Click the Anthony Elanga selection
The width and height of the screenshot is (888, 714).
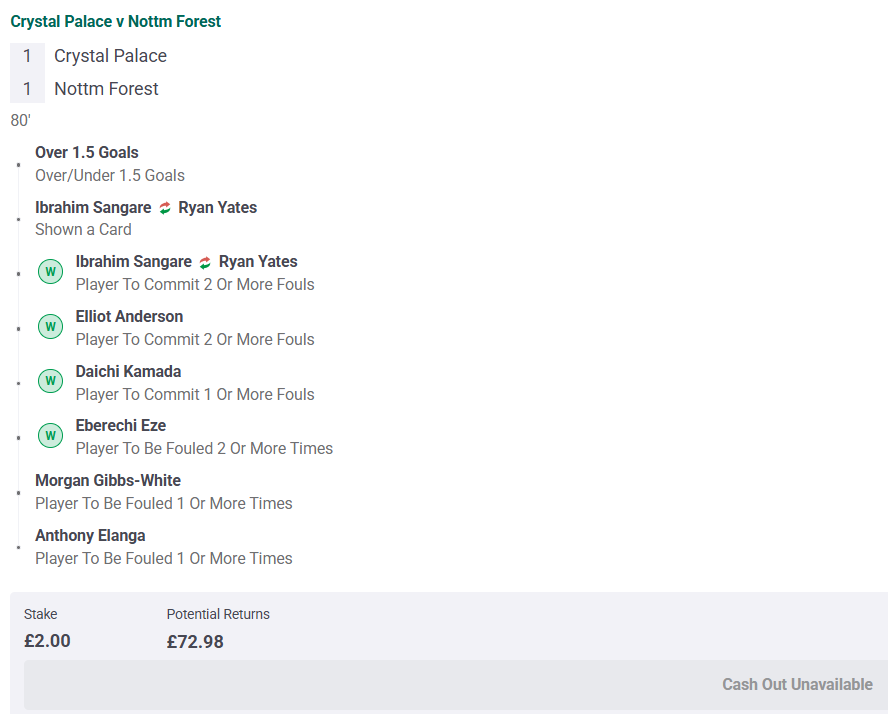pyautogui.click(x=90, y=536)
